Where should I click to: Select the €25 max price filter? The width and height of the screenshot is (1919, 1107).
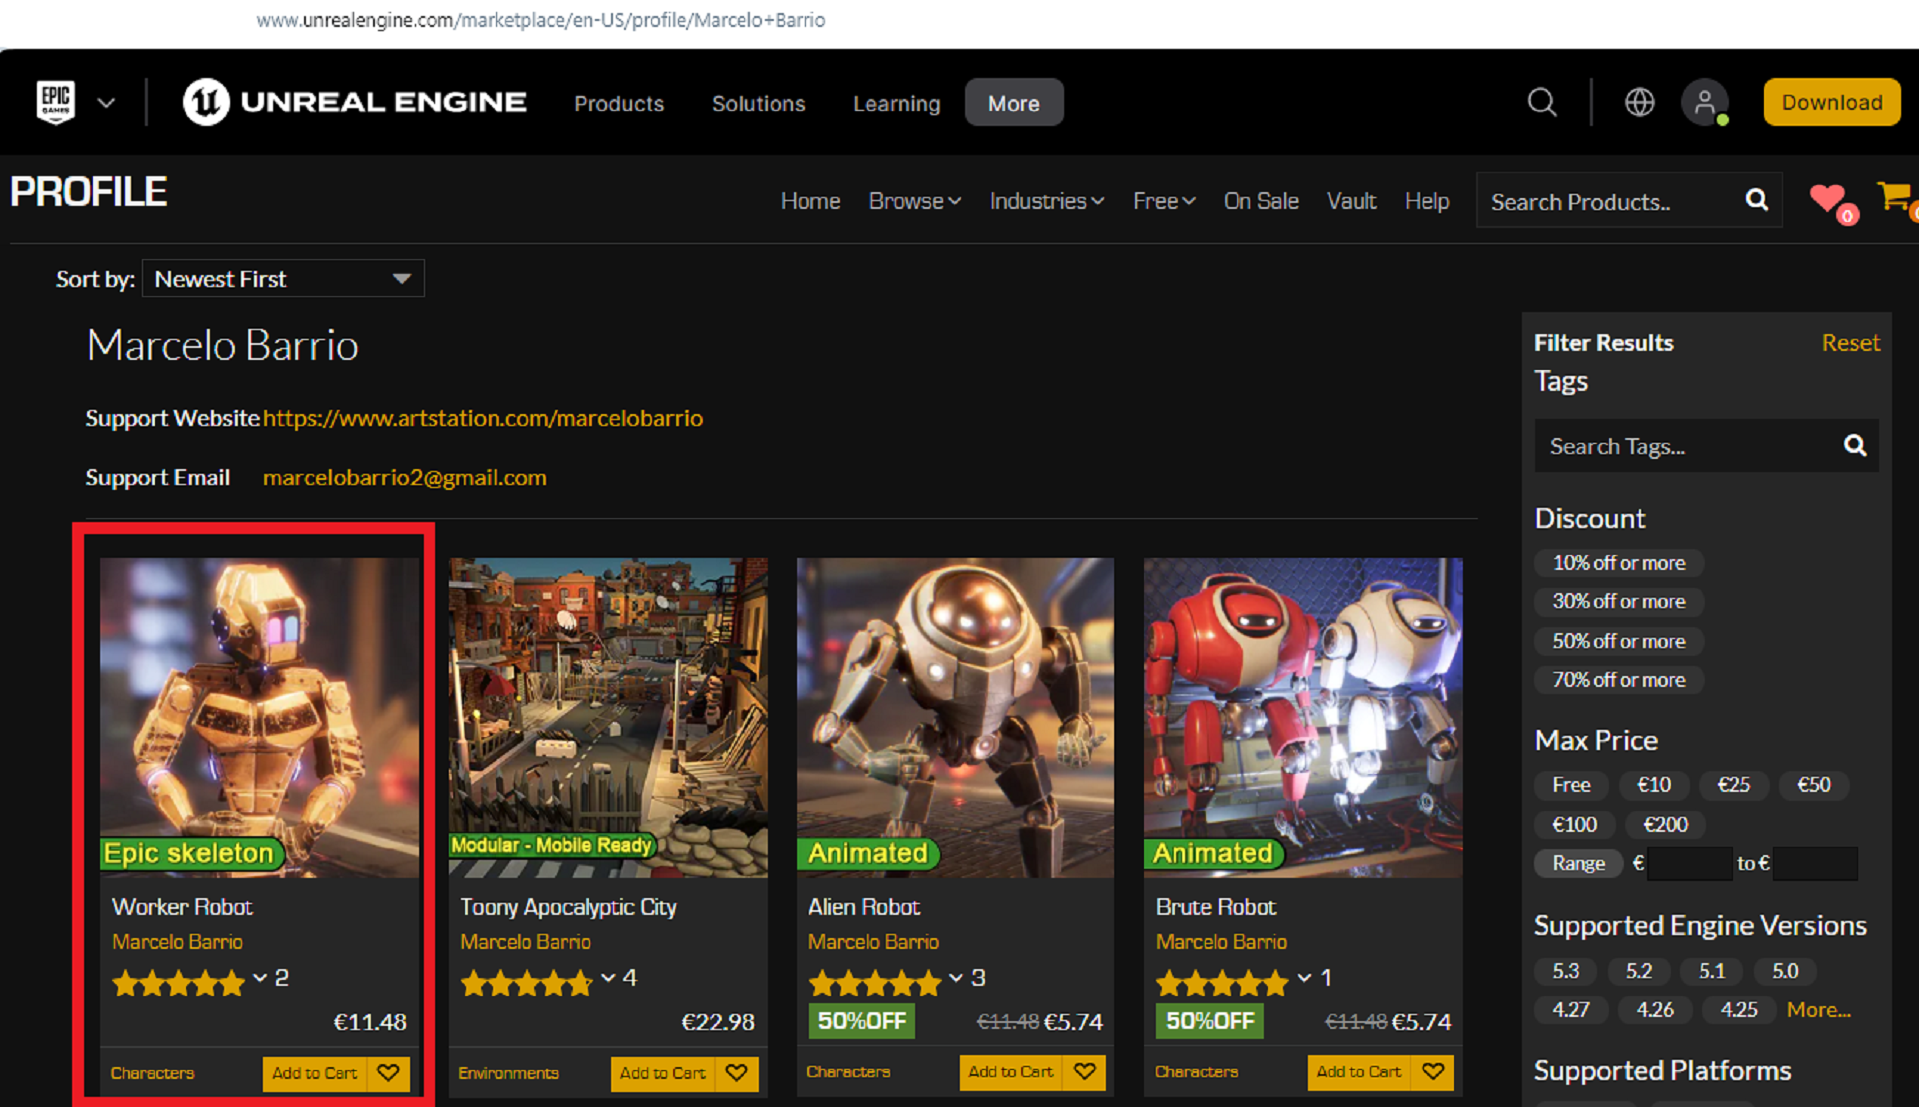1733,785
